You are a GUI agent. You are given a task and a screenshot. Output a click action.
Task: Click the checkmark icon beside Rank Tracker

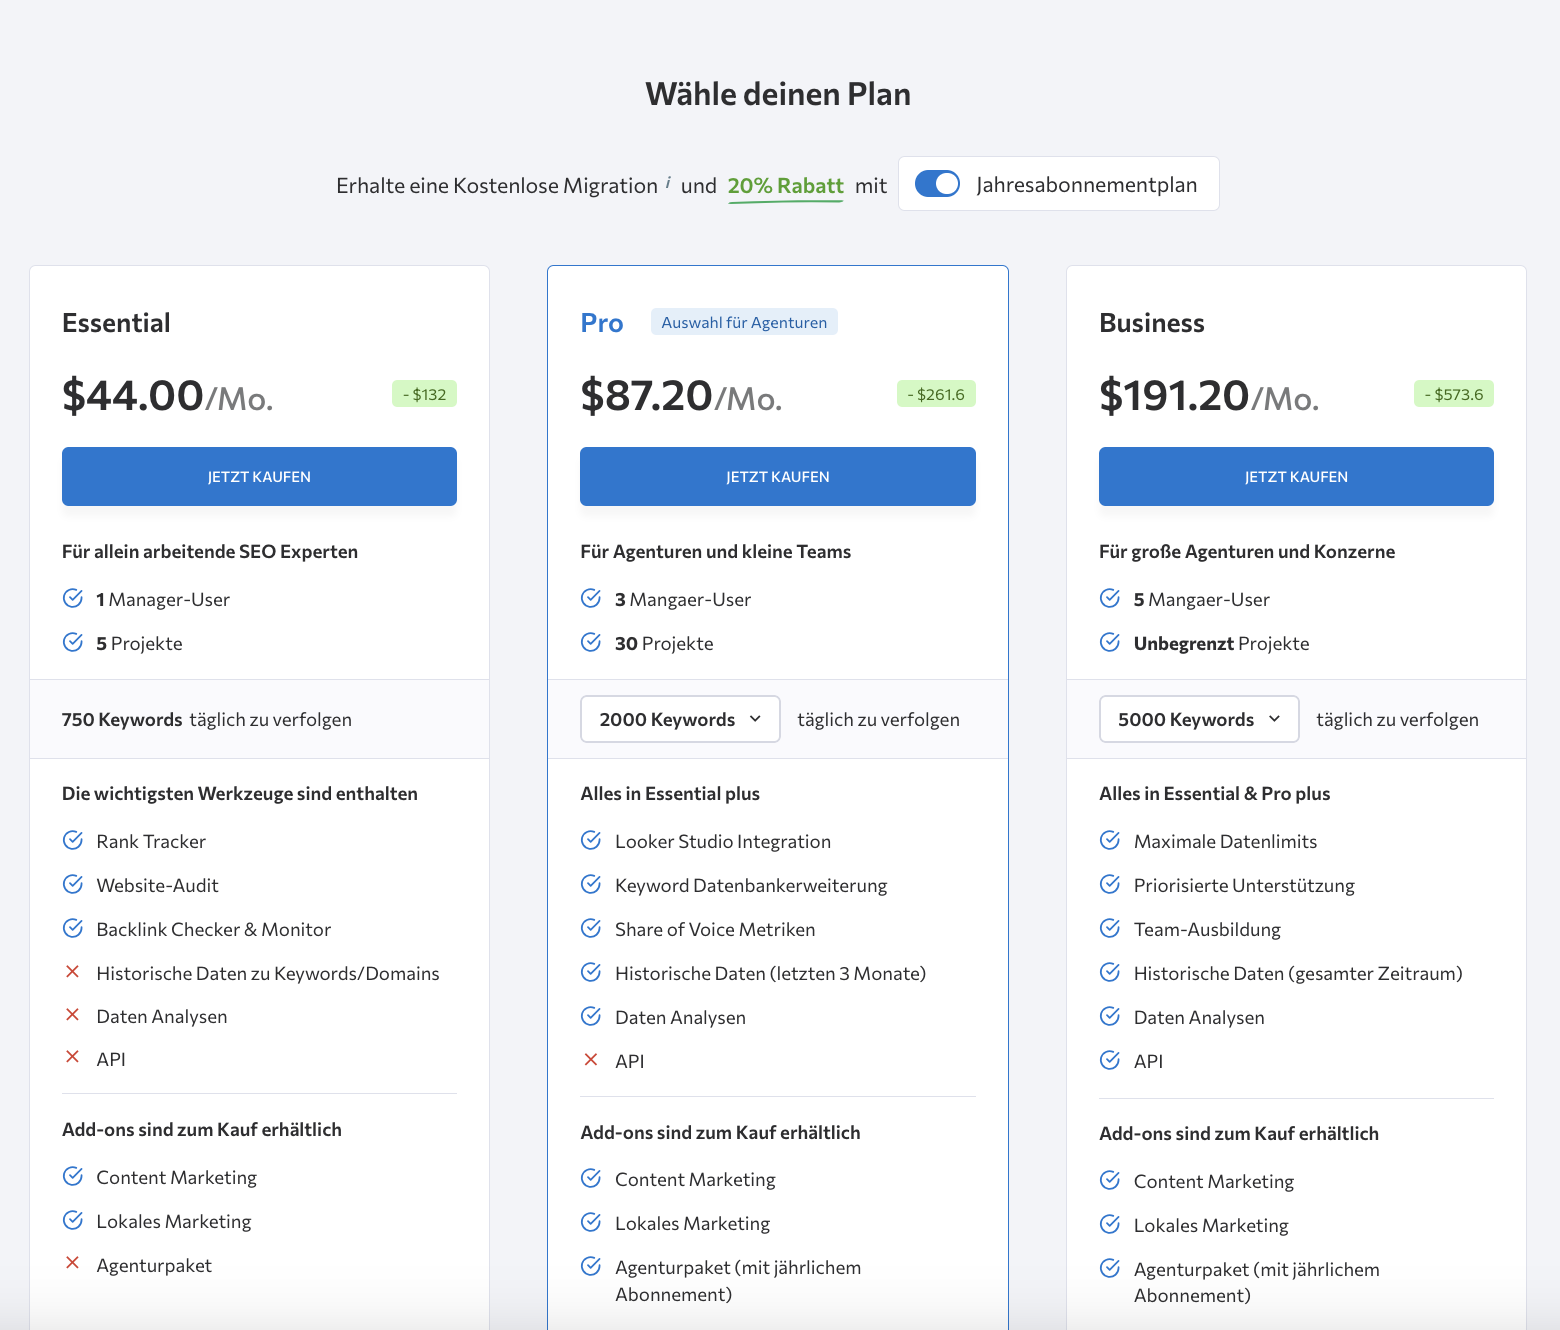tap(73, 840)
